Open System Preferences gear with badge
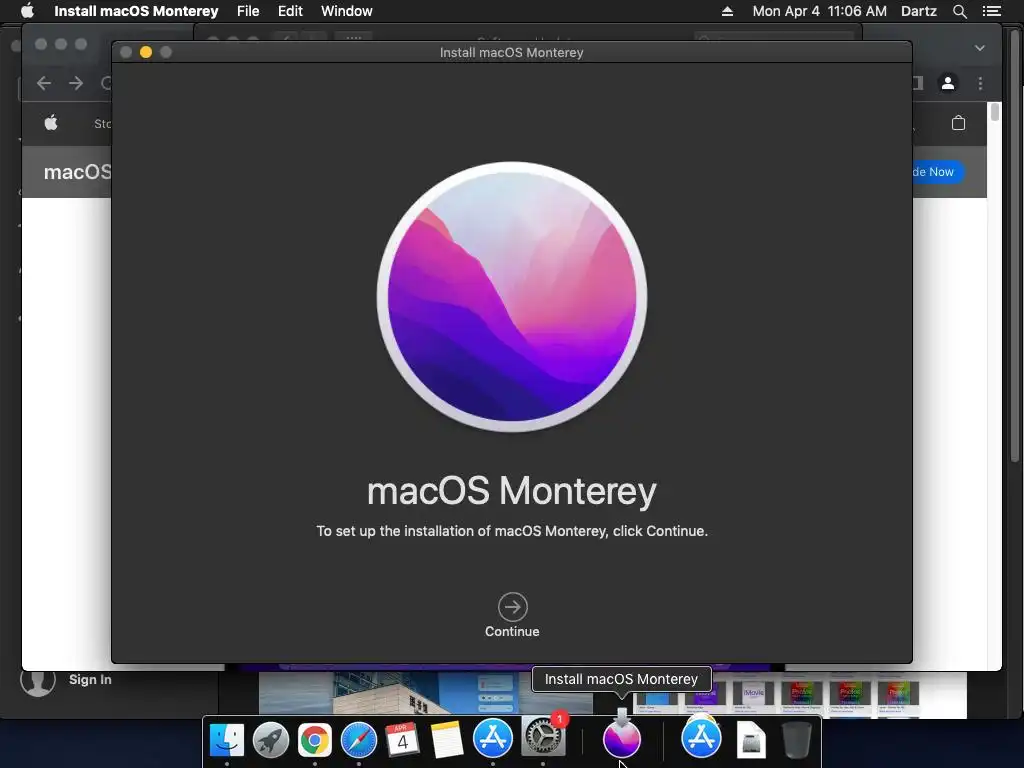Image resolution: width=1024 pixels, height=768 pixels. coord(542,738)
